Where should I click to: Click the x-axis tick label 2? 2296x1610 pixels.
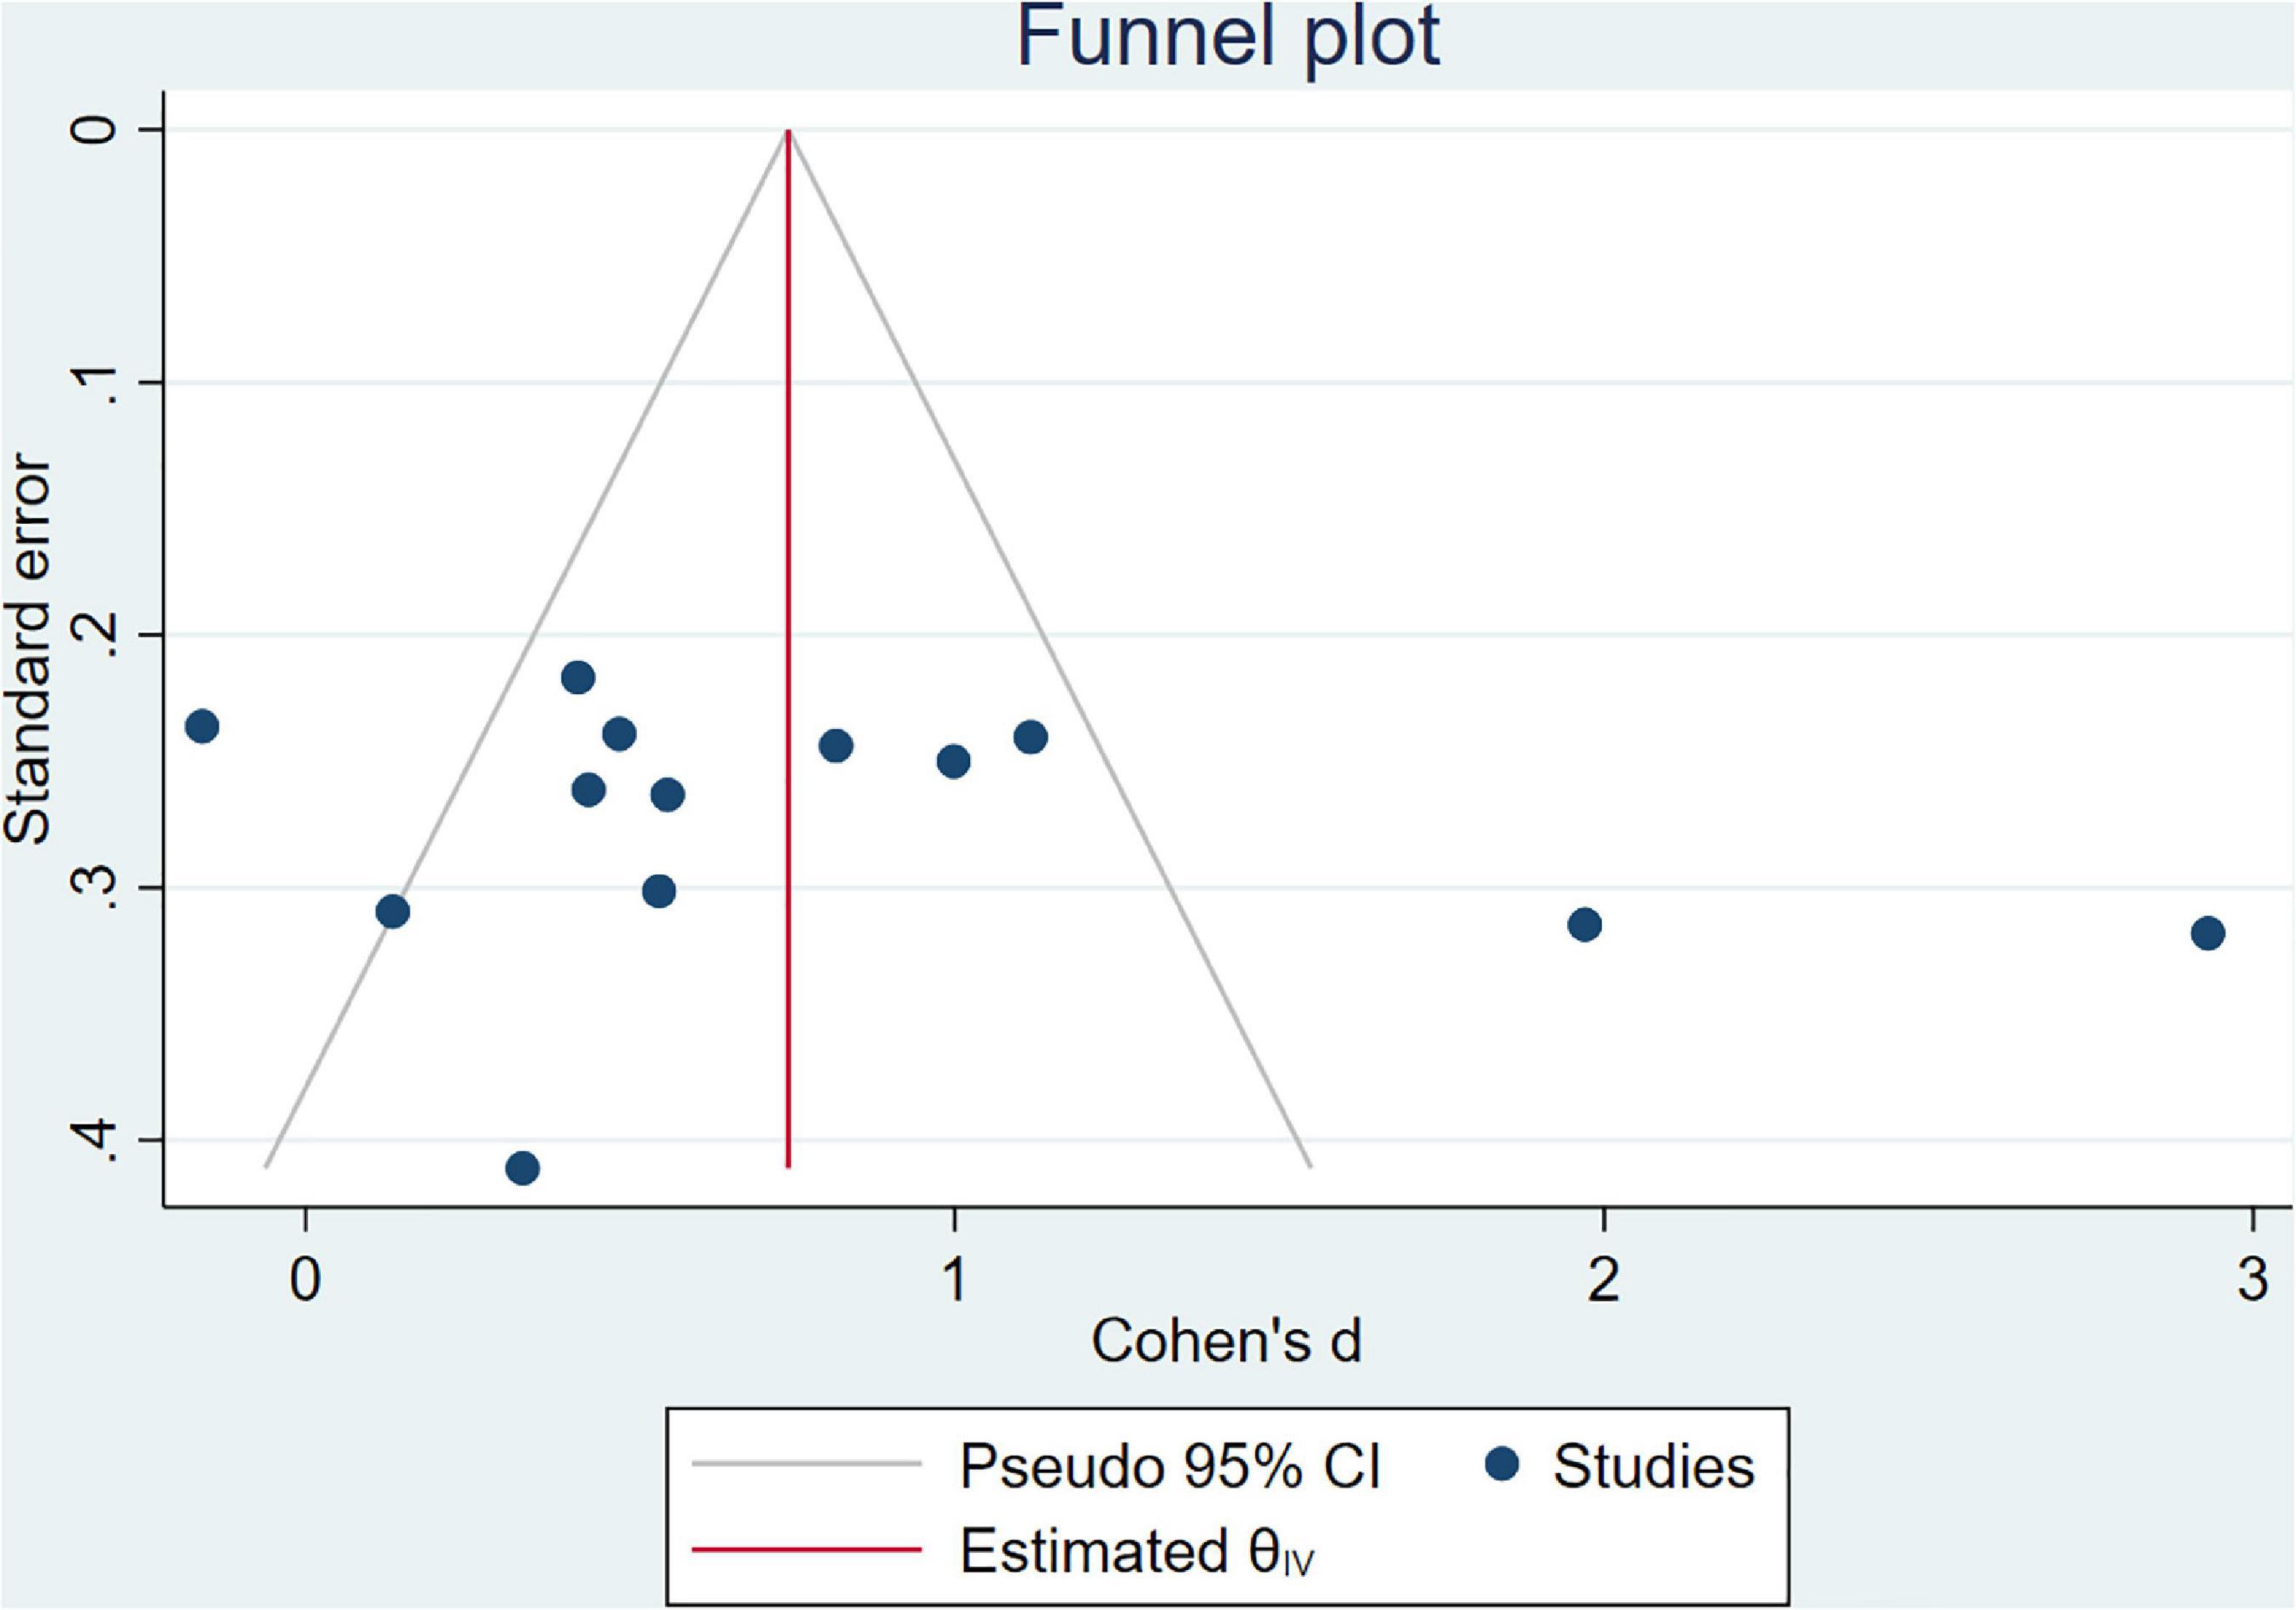pyautogui.click(x=1603, y=1280)
